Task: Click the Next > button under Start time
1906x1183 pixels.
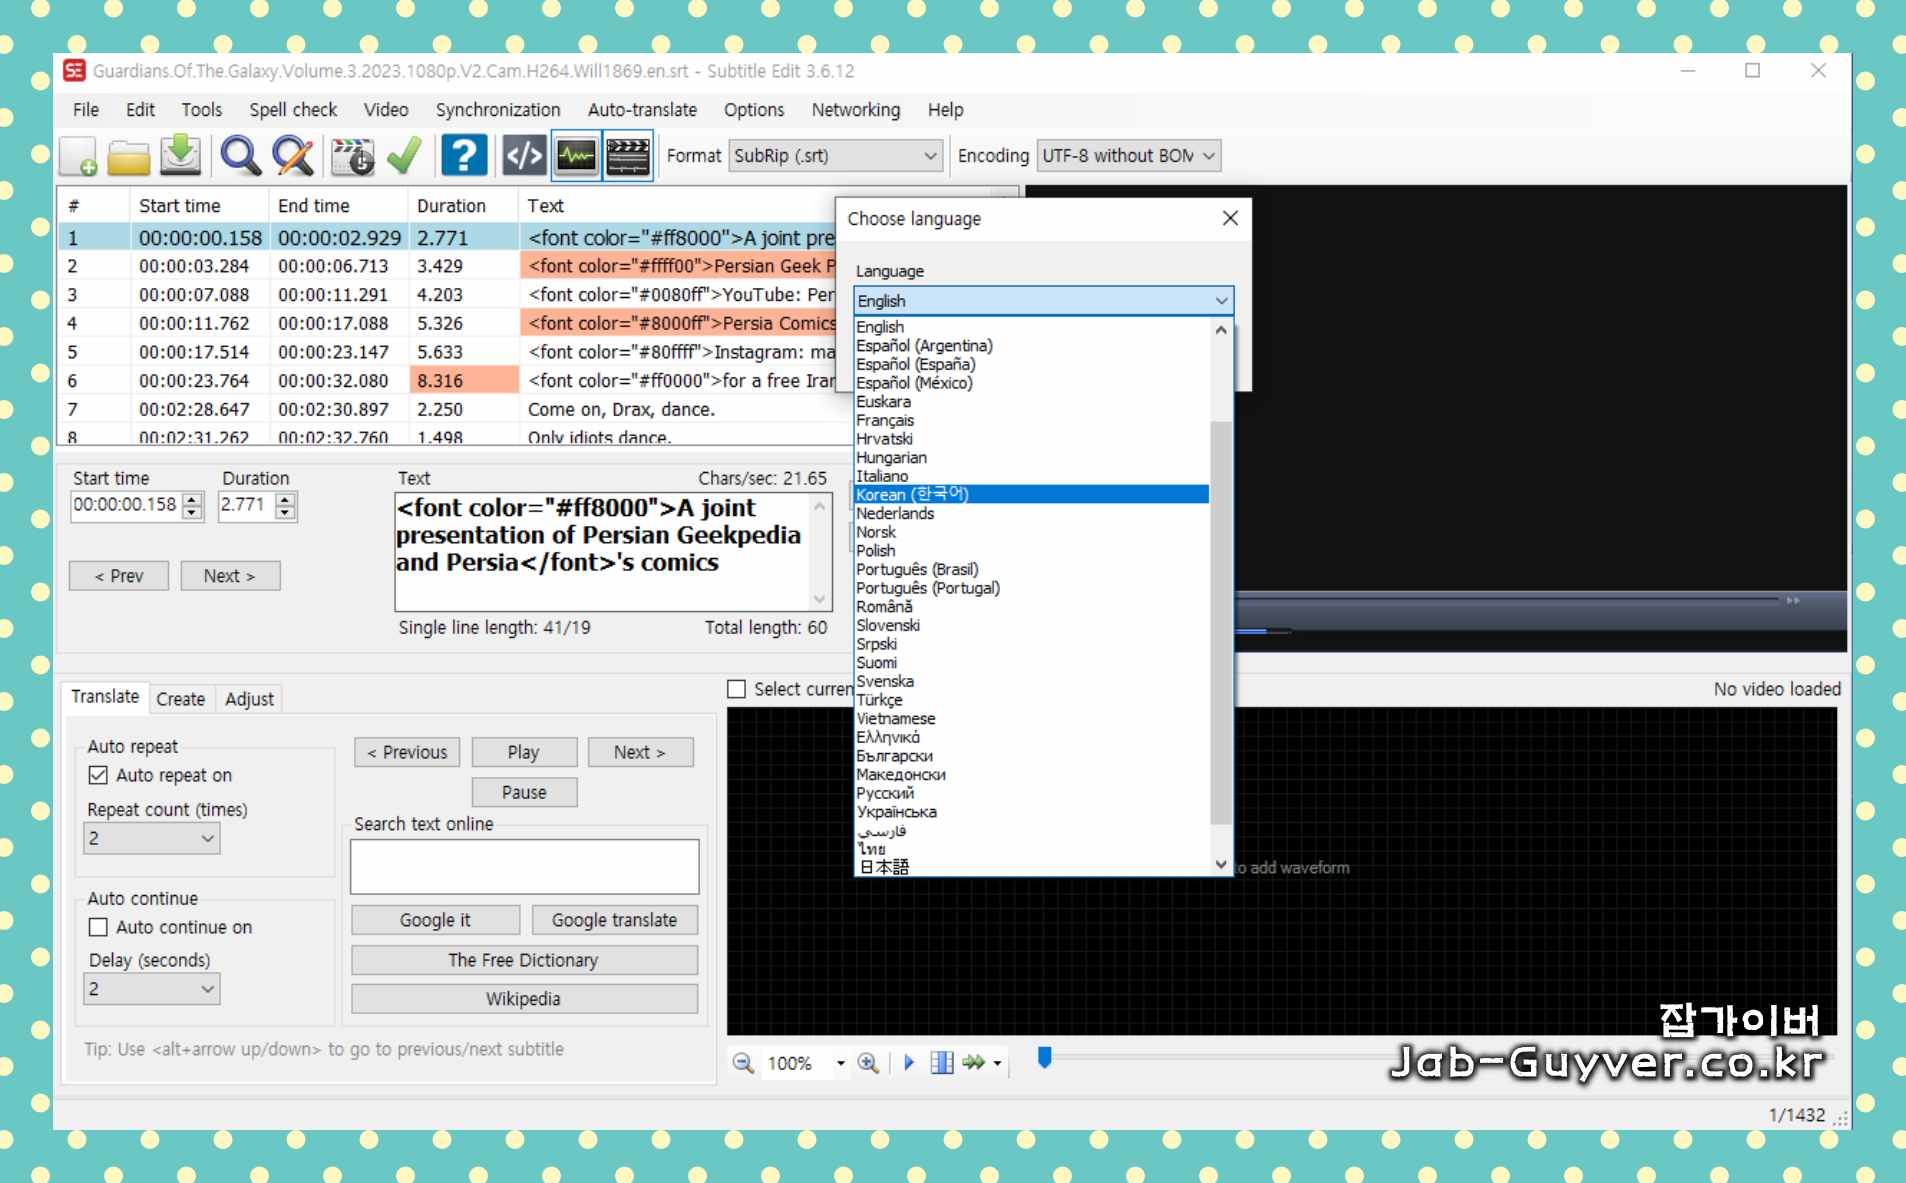Action: coord(230,576)
